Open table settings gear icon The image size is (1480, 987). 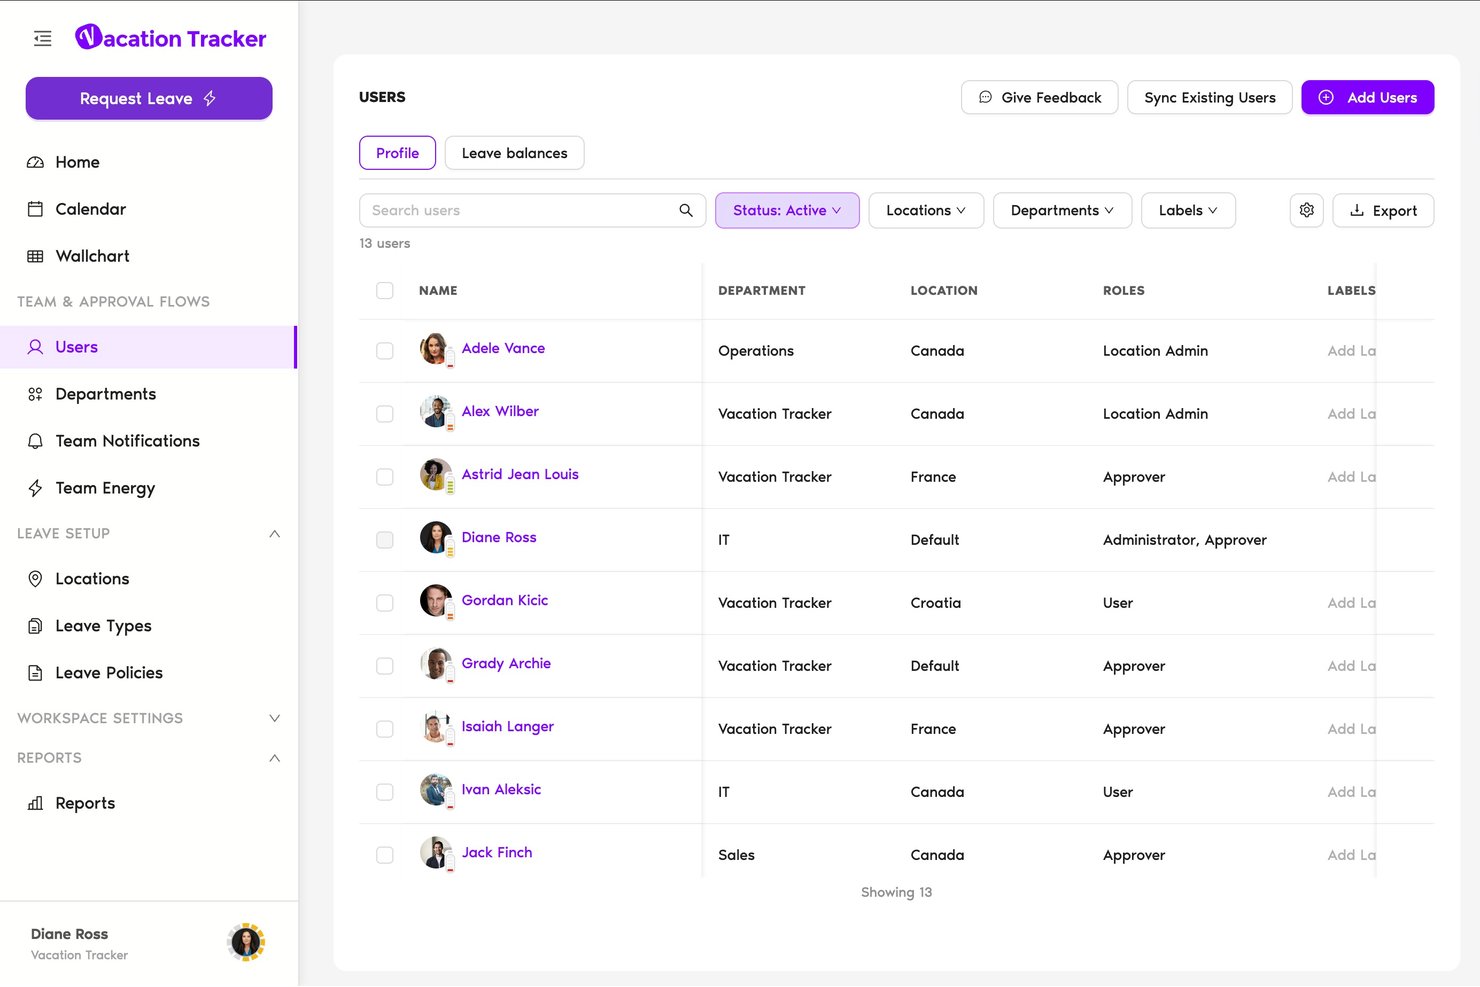1307,210
